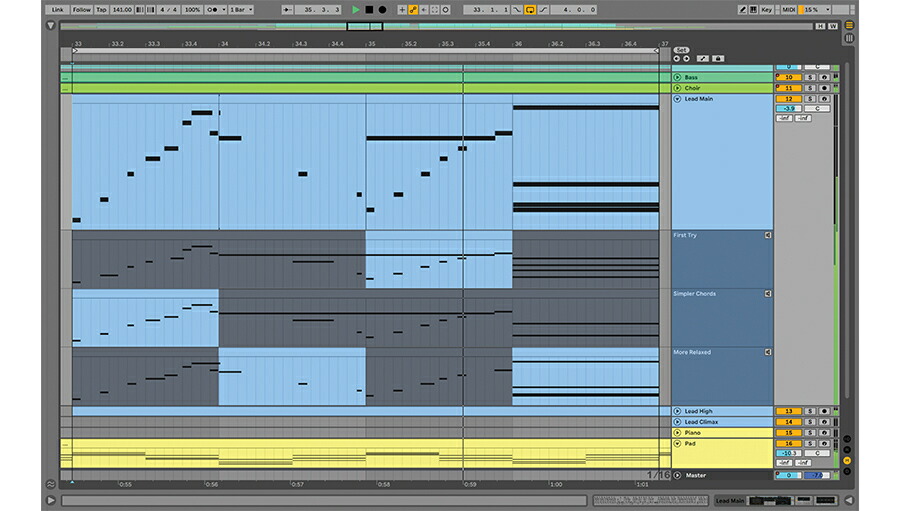
Task: Click the Punch-Out switch icon
Action: tap(543, 9)
